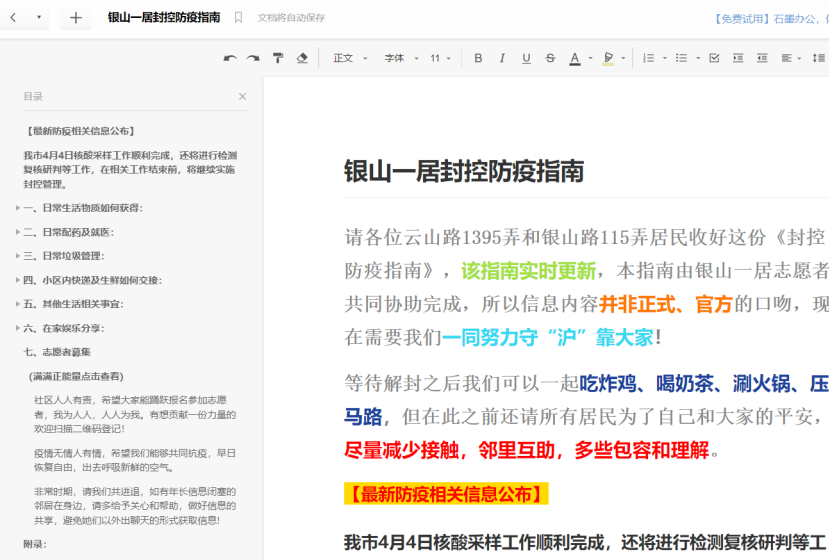The image size is (829, 560).
Task: Toggle bold formatting
Action: [x=478, y=58]
